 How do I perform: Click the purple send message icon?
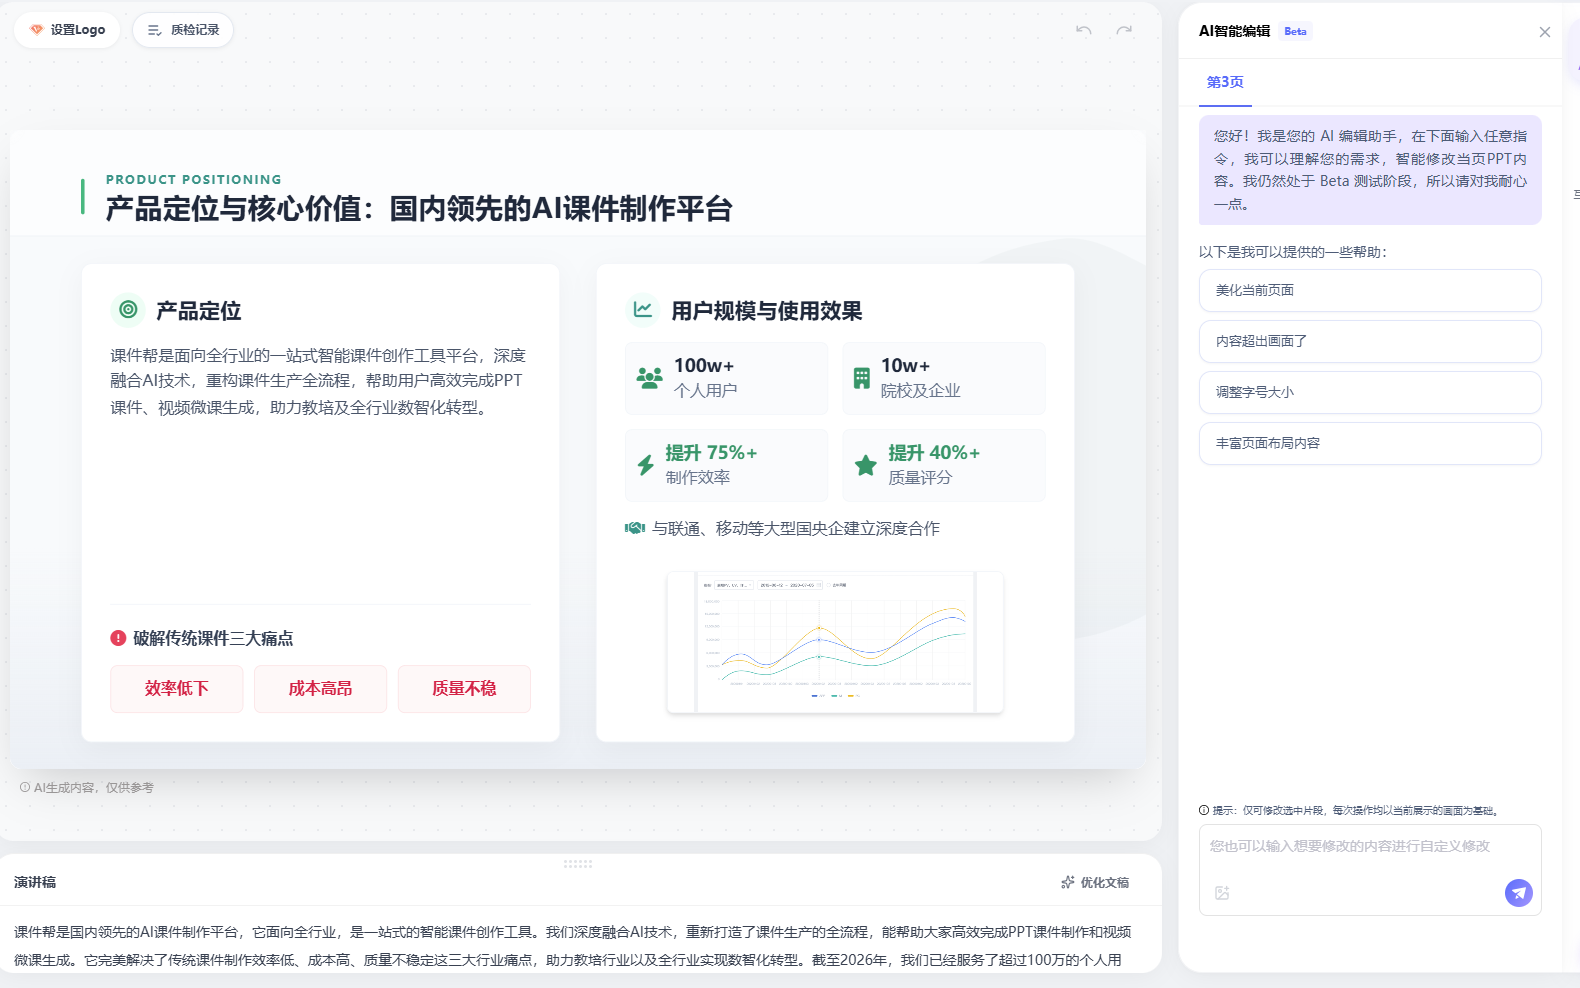click(x=1518, y=893)
